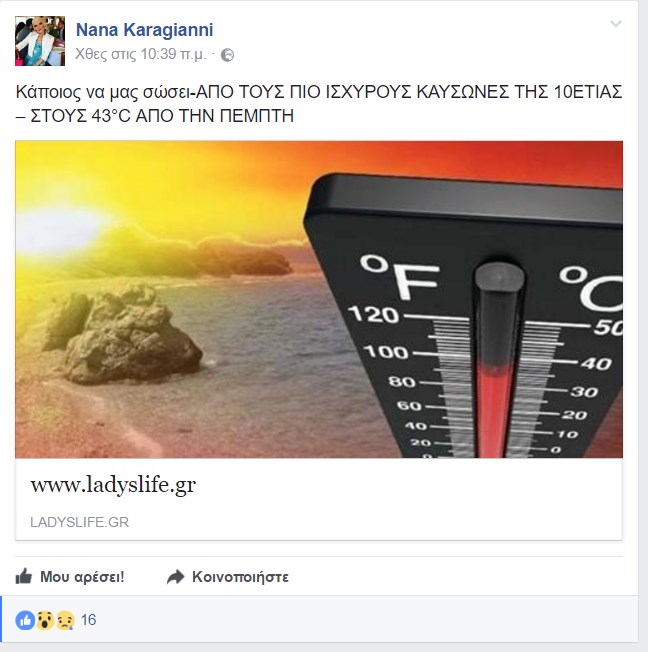Like the post via Μου αρέσει! text
Viewport: 648px width, 652px height.
pyautogui.click(x=82, y=577)
